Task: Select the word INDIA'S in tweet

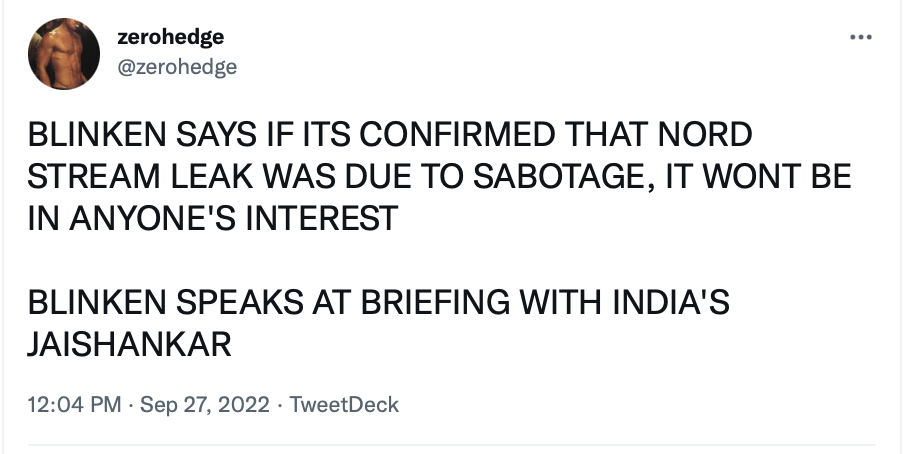Action: [x=671, y=303]
